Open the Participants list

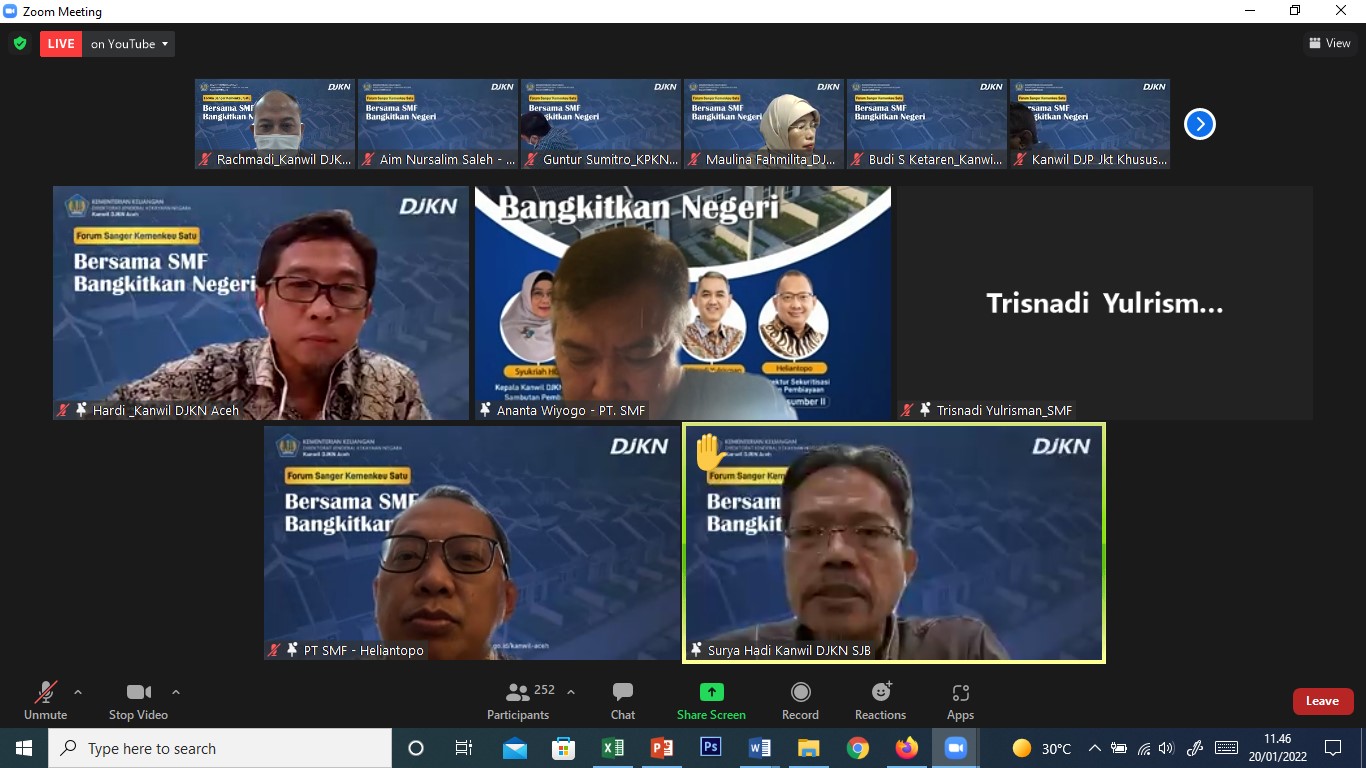click(x=518, y=700)
